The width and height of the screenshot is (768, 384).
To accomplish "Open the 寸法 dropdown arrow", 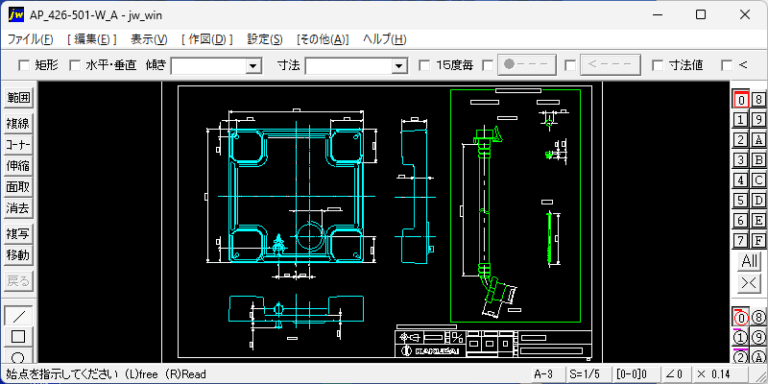I will tap(399, 66).
